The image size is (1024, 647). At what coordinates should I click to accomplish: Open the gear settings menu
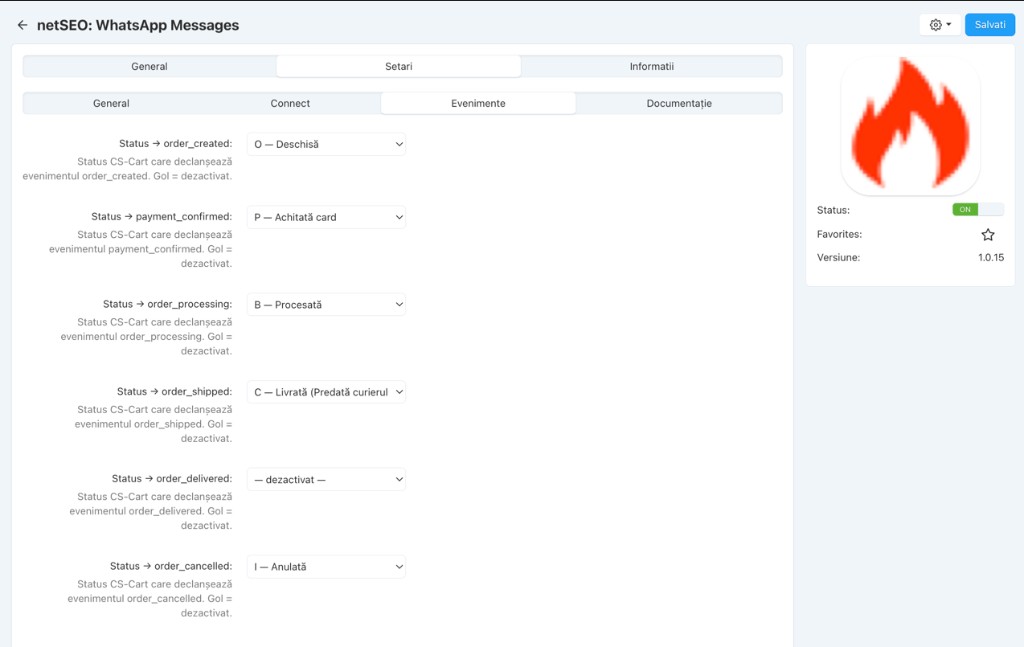940,25
